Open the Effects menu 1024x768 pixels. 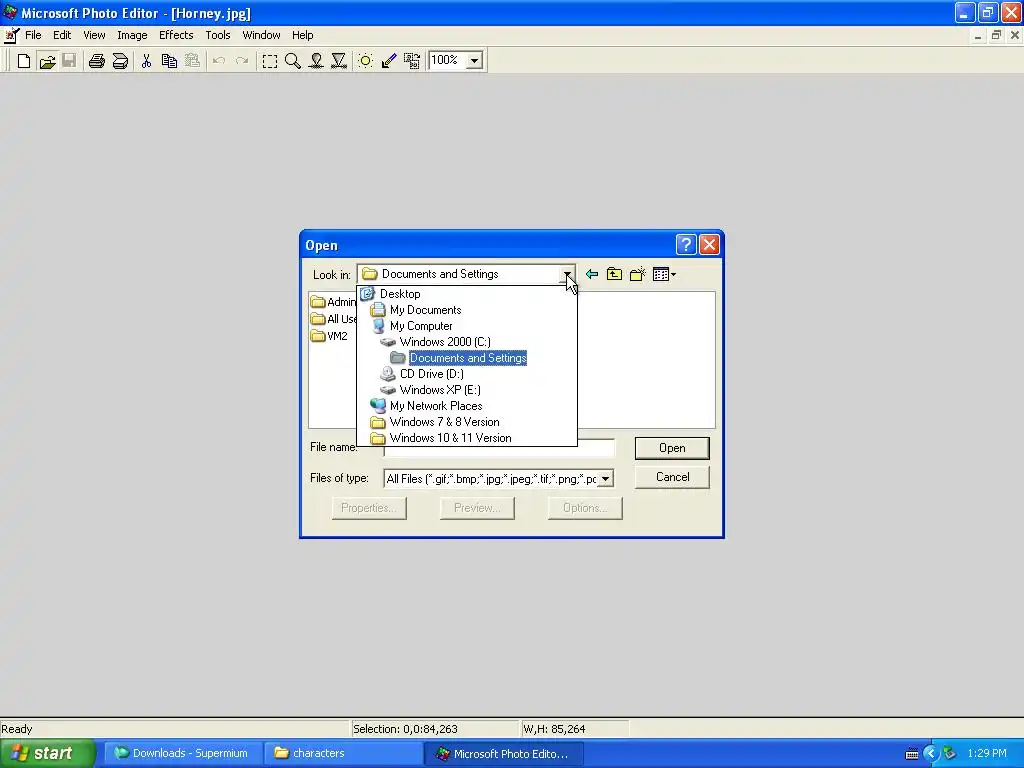click(x=176, y=35)
